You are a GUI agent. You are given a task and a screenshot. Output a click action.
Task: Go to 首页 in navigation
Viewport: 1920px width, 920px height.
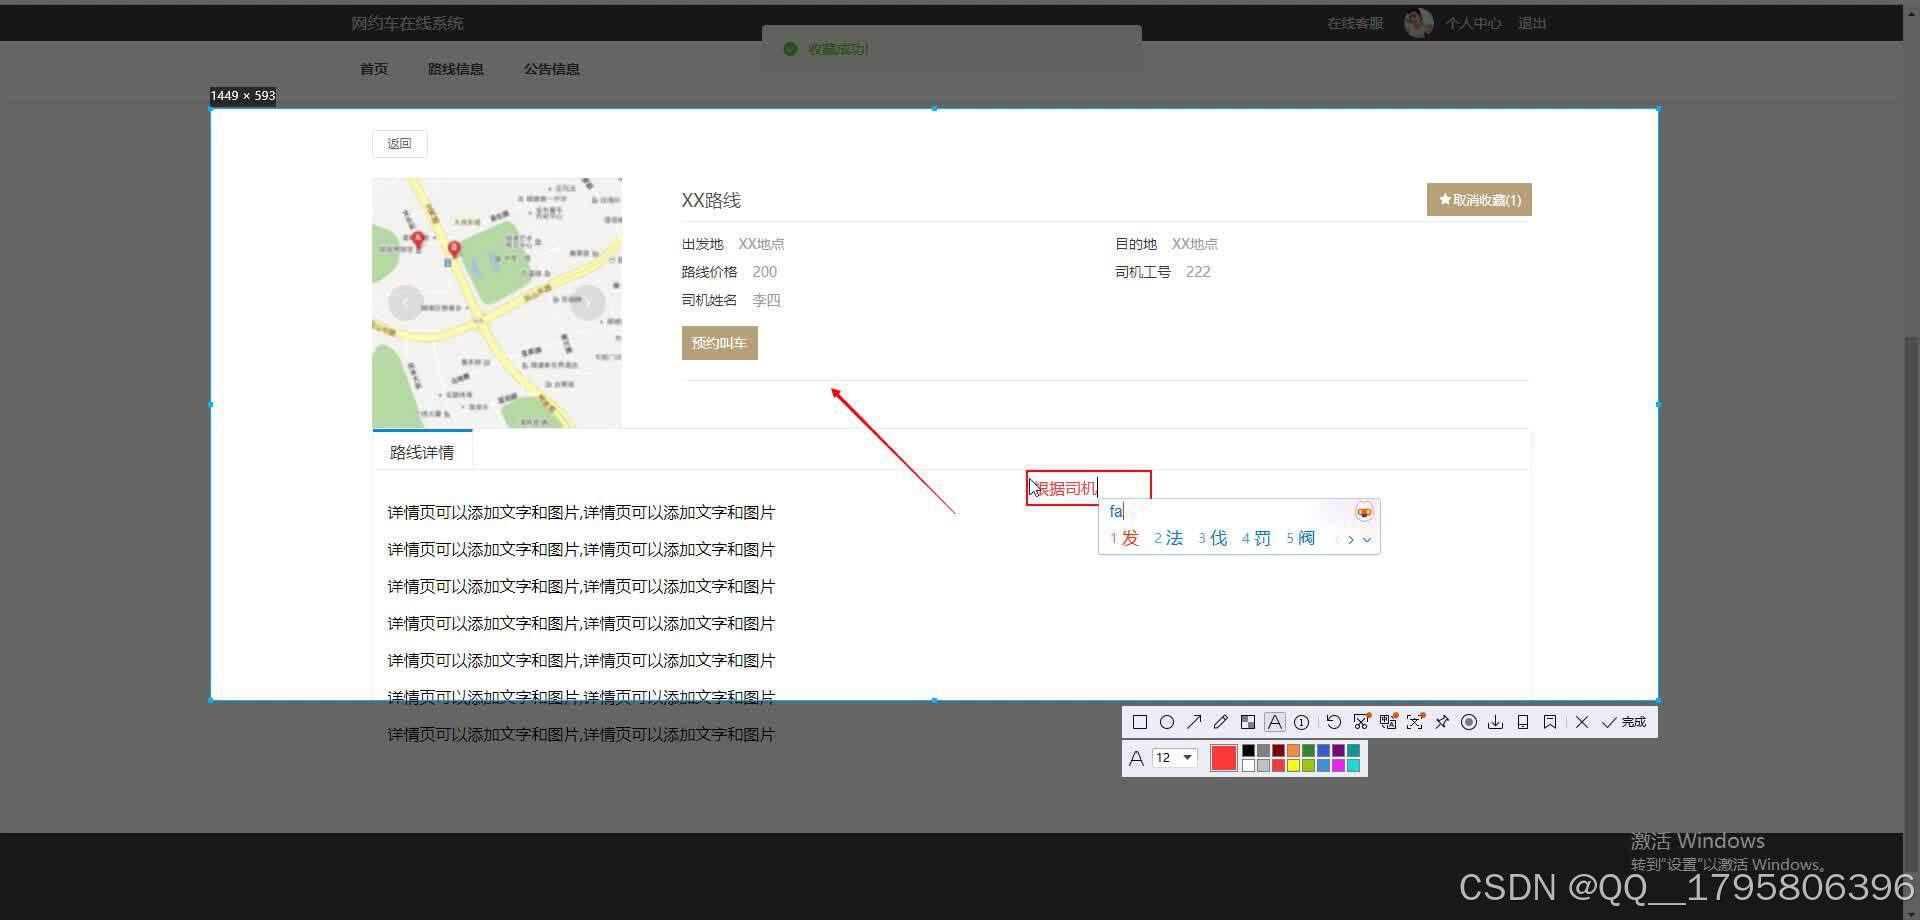coord(374,69)
